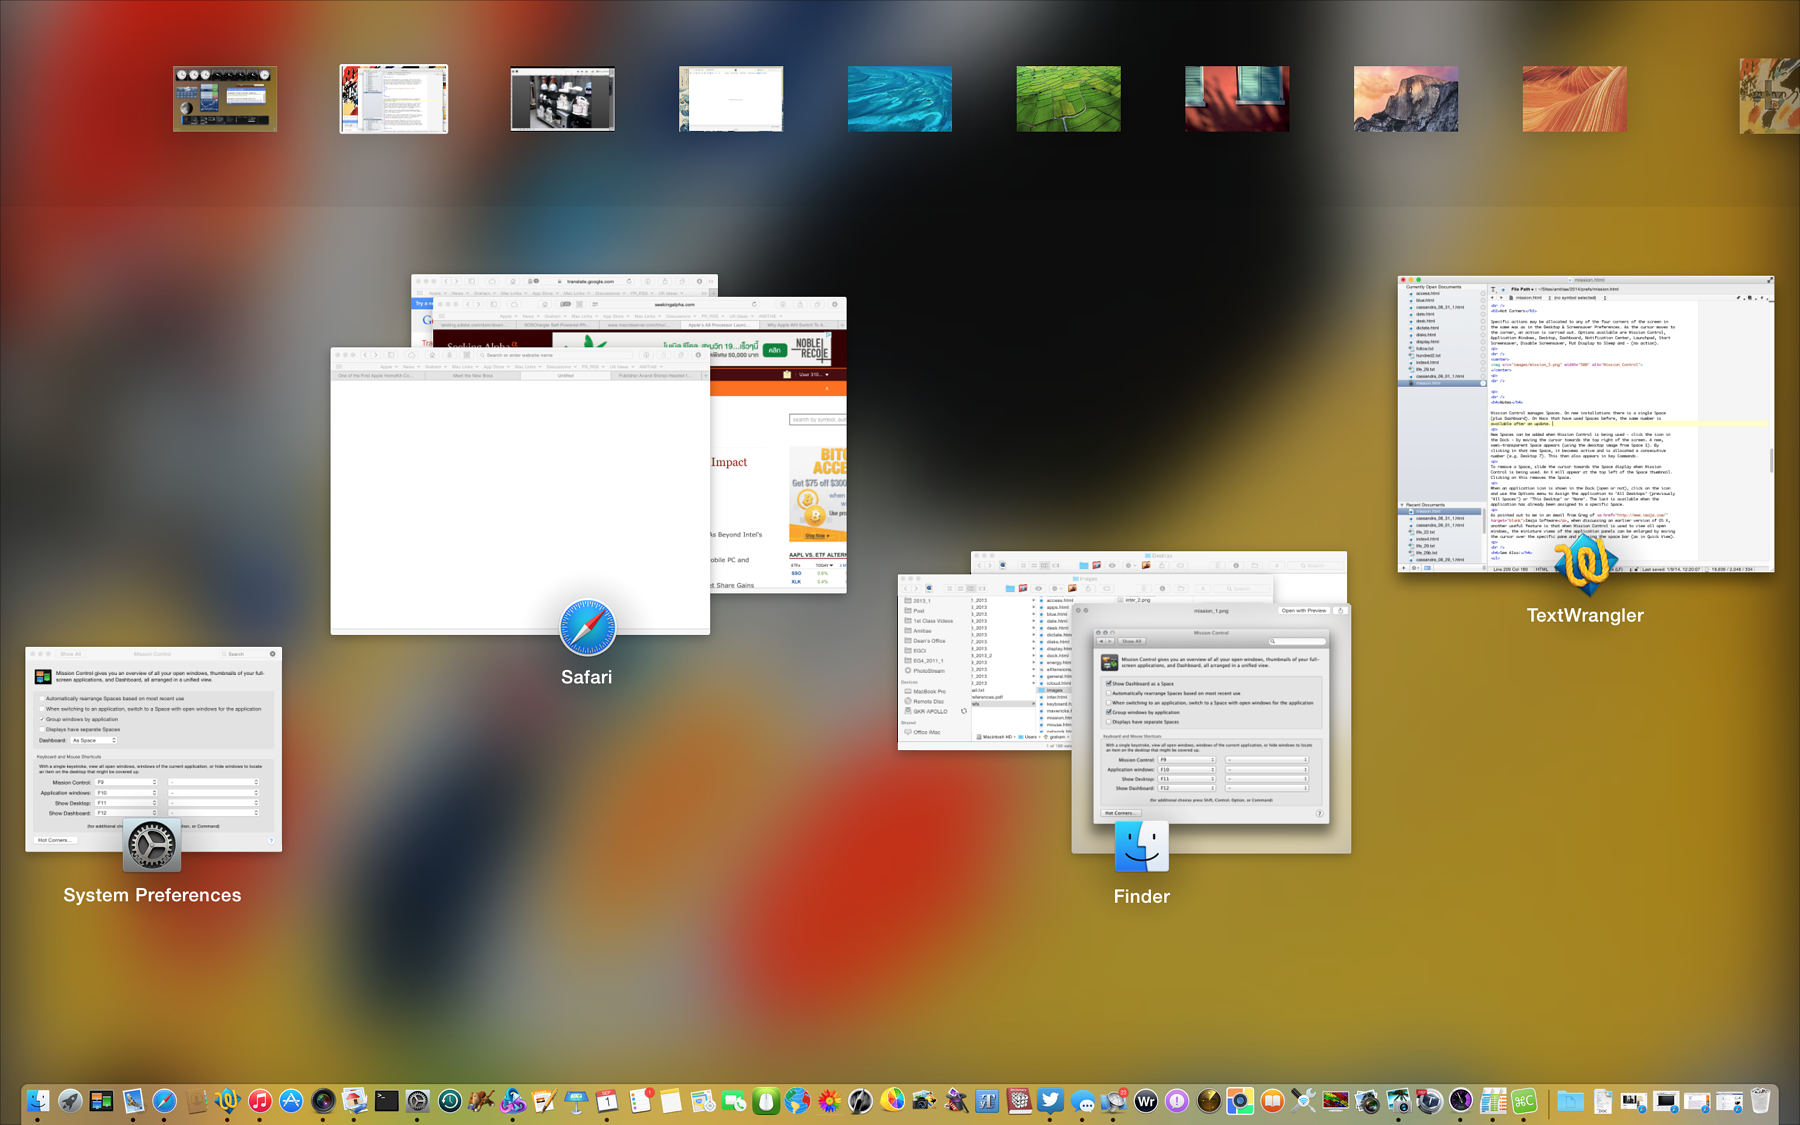
Task: Open Messages speech bubble in Dock
Action: pos(1082,1101)
